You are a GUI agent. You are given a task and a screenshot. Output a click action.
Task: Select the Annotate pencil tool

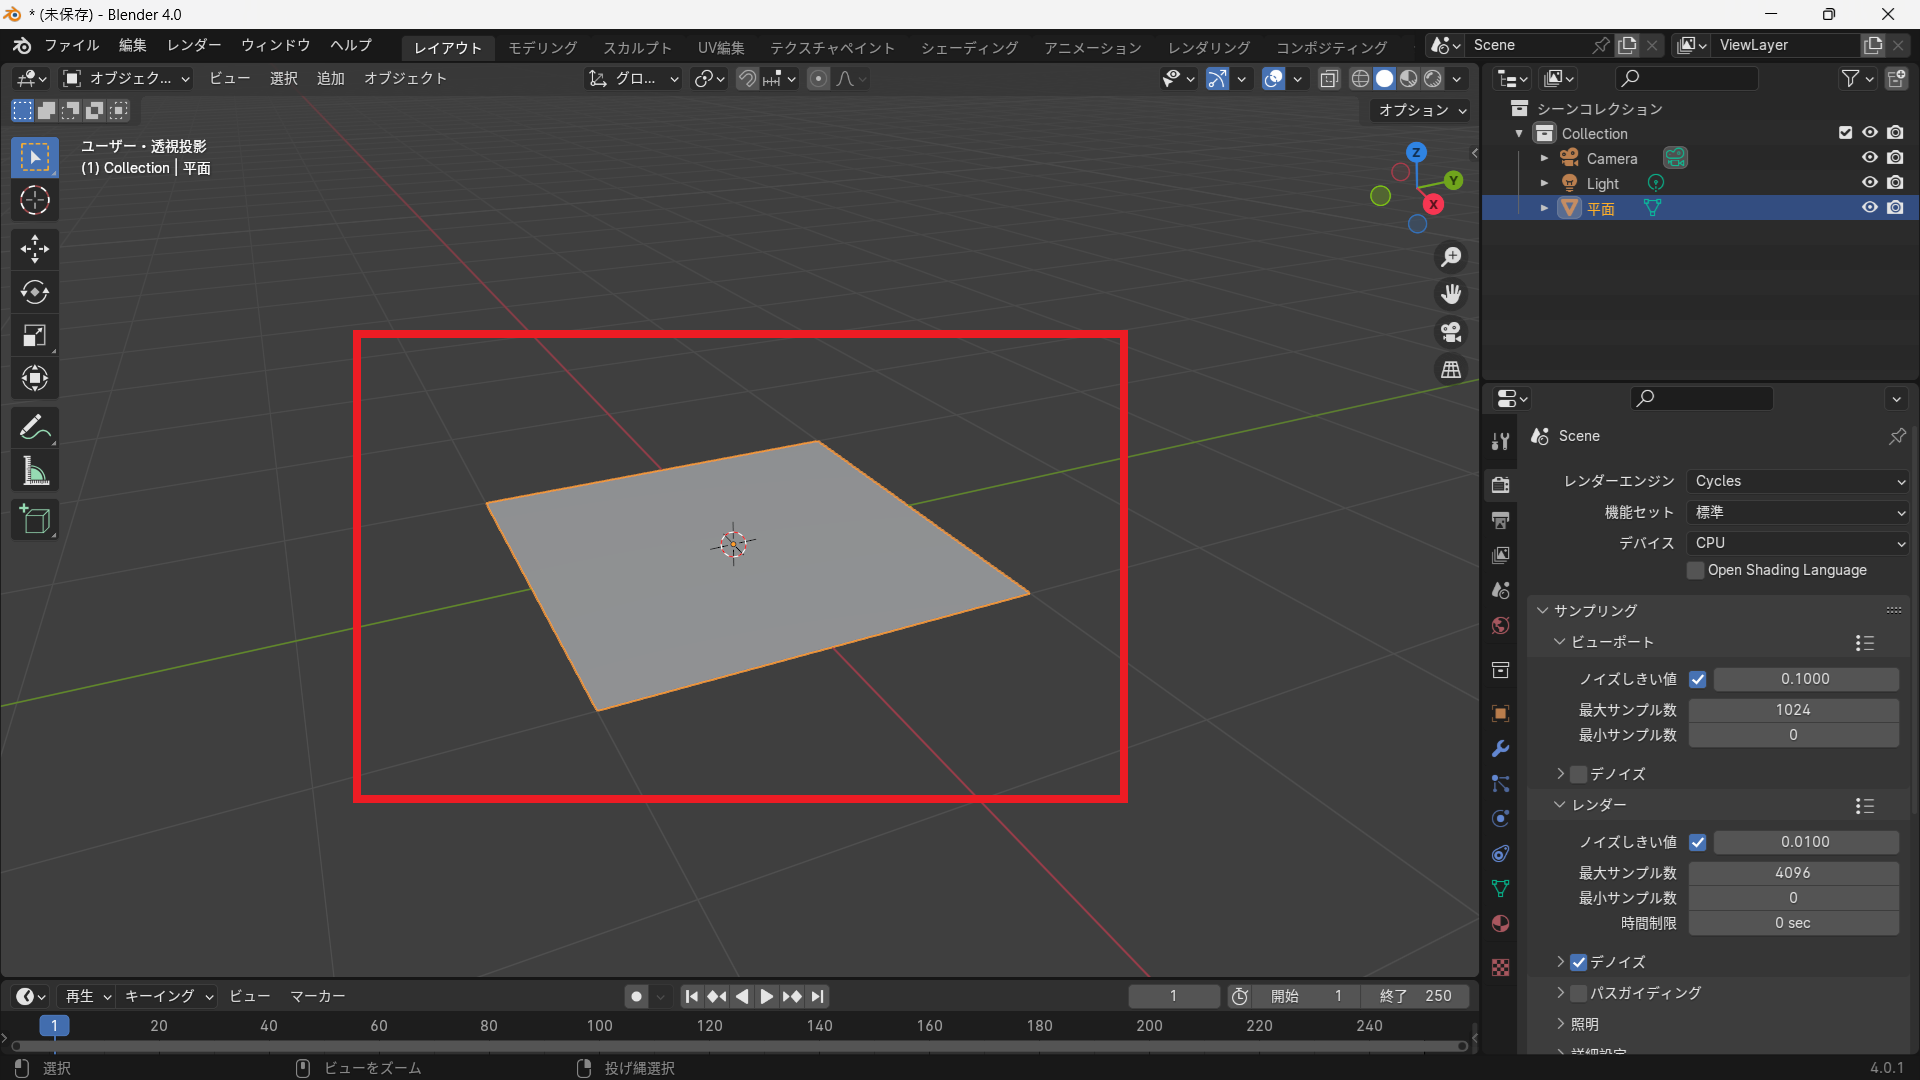(x=35, y=428)
